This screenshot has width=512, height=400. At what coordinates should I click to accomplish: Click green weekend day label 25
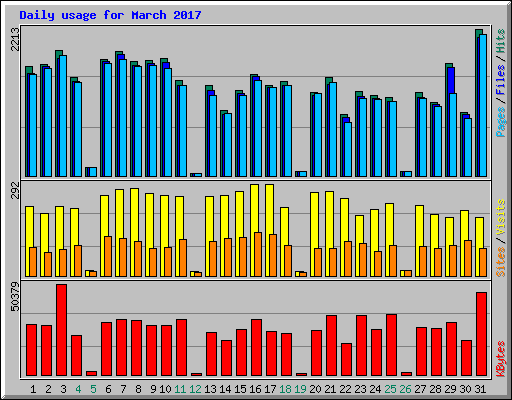point(390,389)
